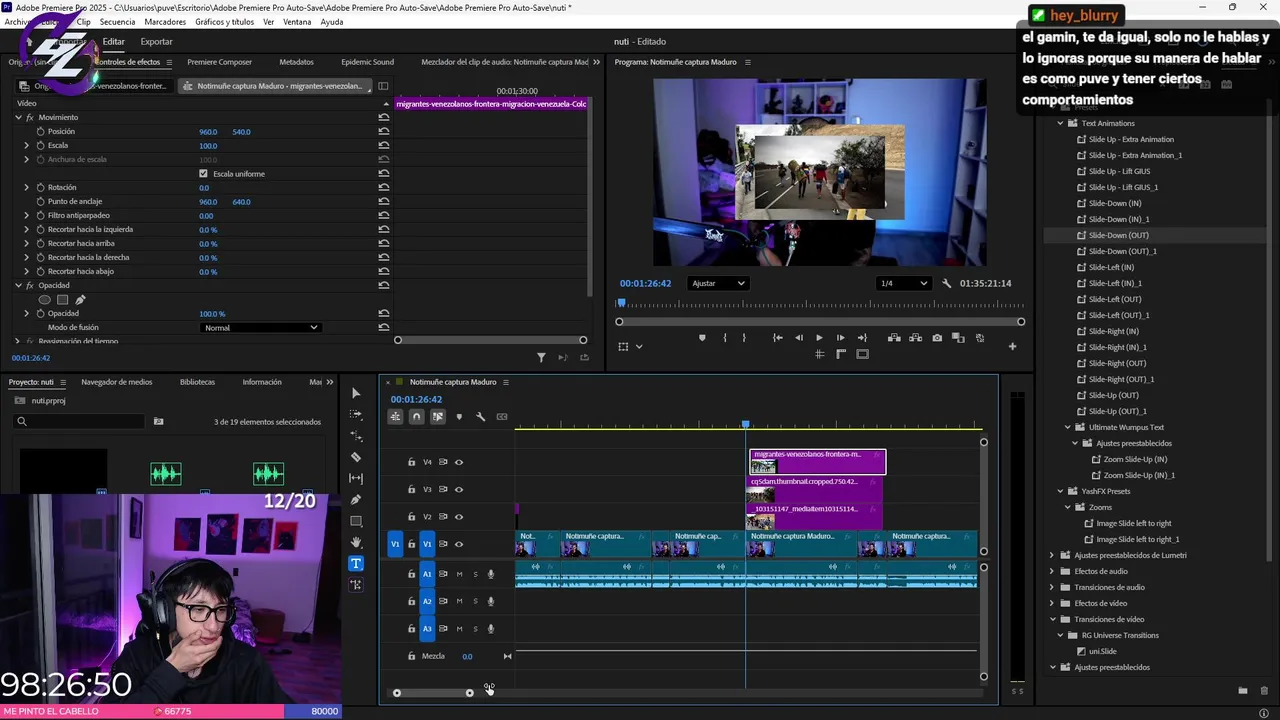This screenshot has width=1280, height=720.
Task: Toggle the Posición stopwatch animation
Action: coord(40,131)
